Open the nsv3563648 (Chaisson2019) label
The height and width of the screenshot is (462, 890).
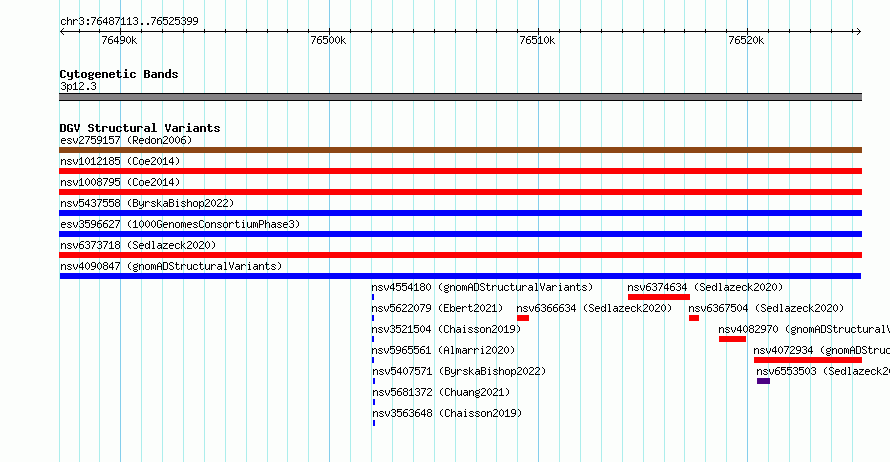447,413
